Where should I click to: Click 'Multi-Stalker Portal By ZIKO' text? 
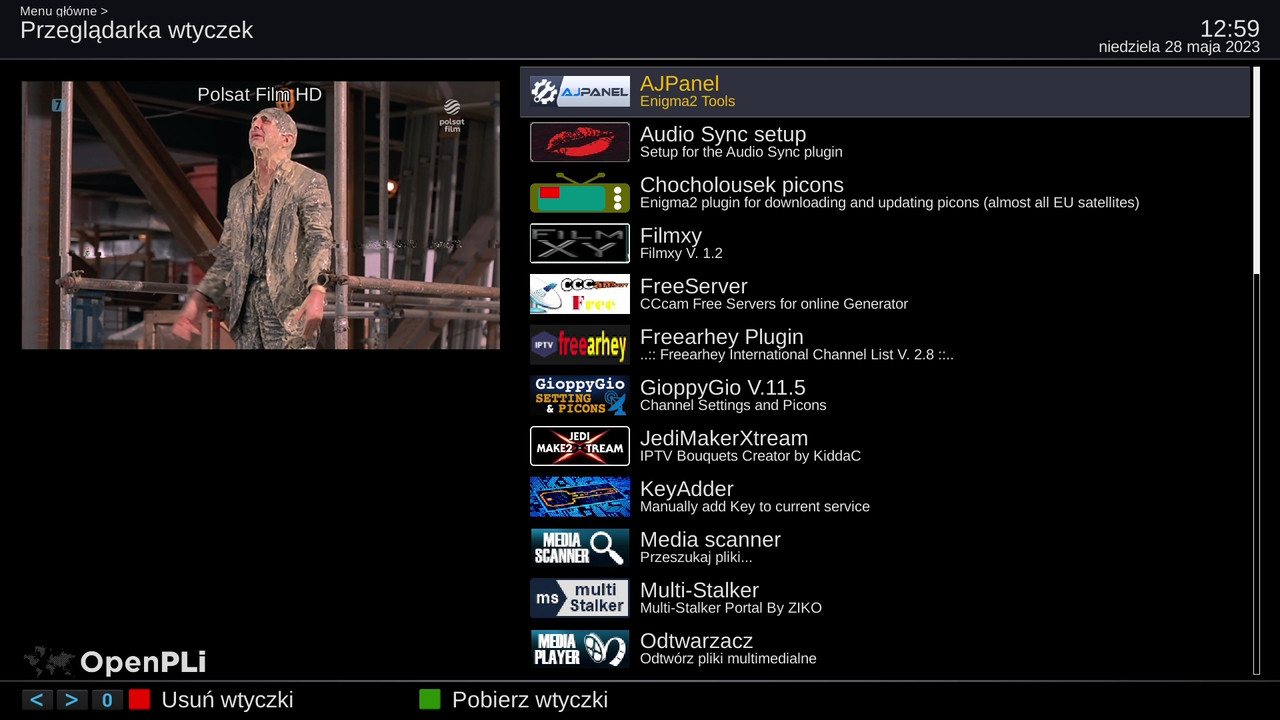[731, 608]
